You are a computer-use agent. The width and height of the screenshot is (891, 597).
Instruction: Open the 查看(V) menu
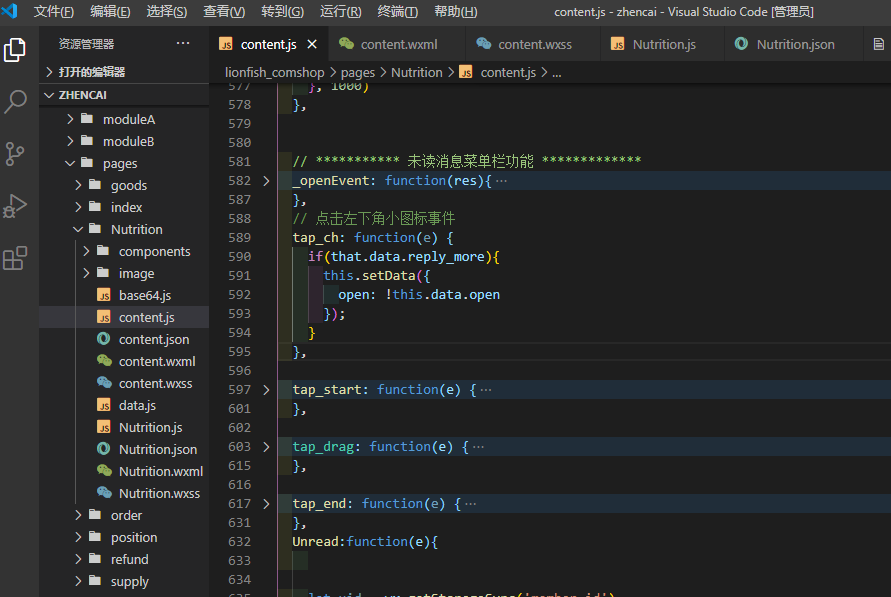224,11
